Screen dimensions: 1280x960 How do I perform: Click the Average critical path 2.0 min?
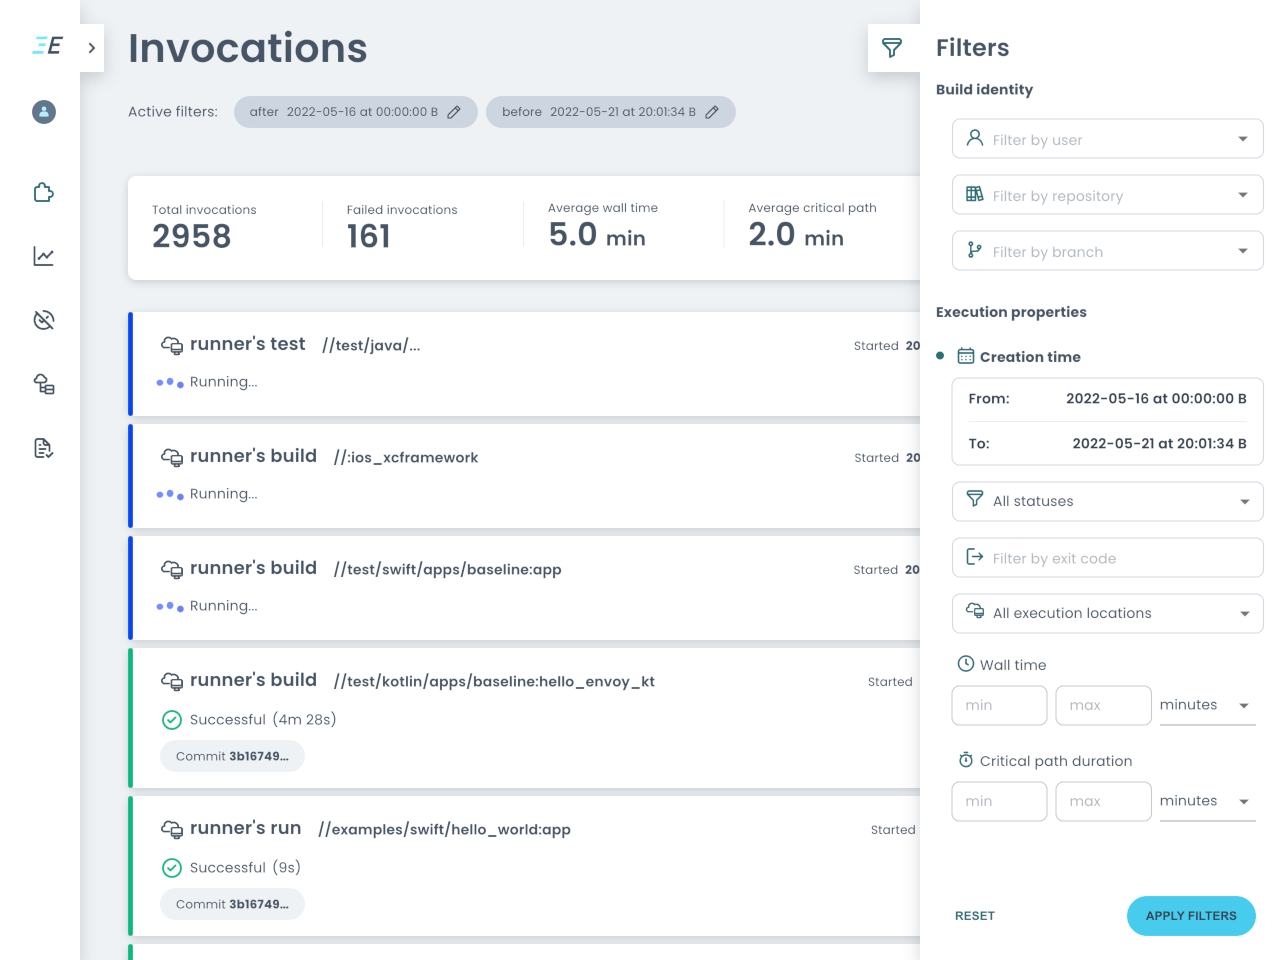796,235
